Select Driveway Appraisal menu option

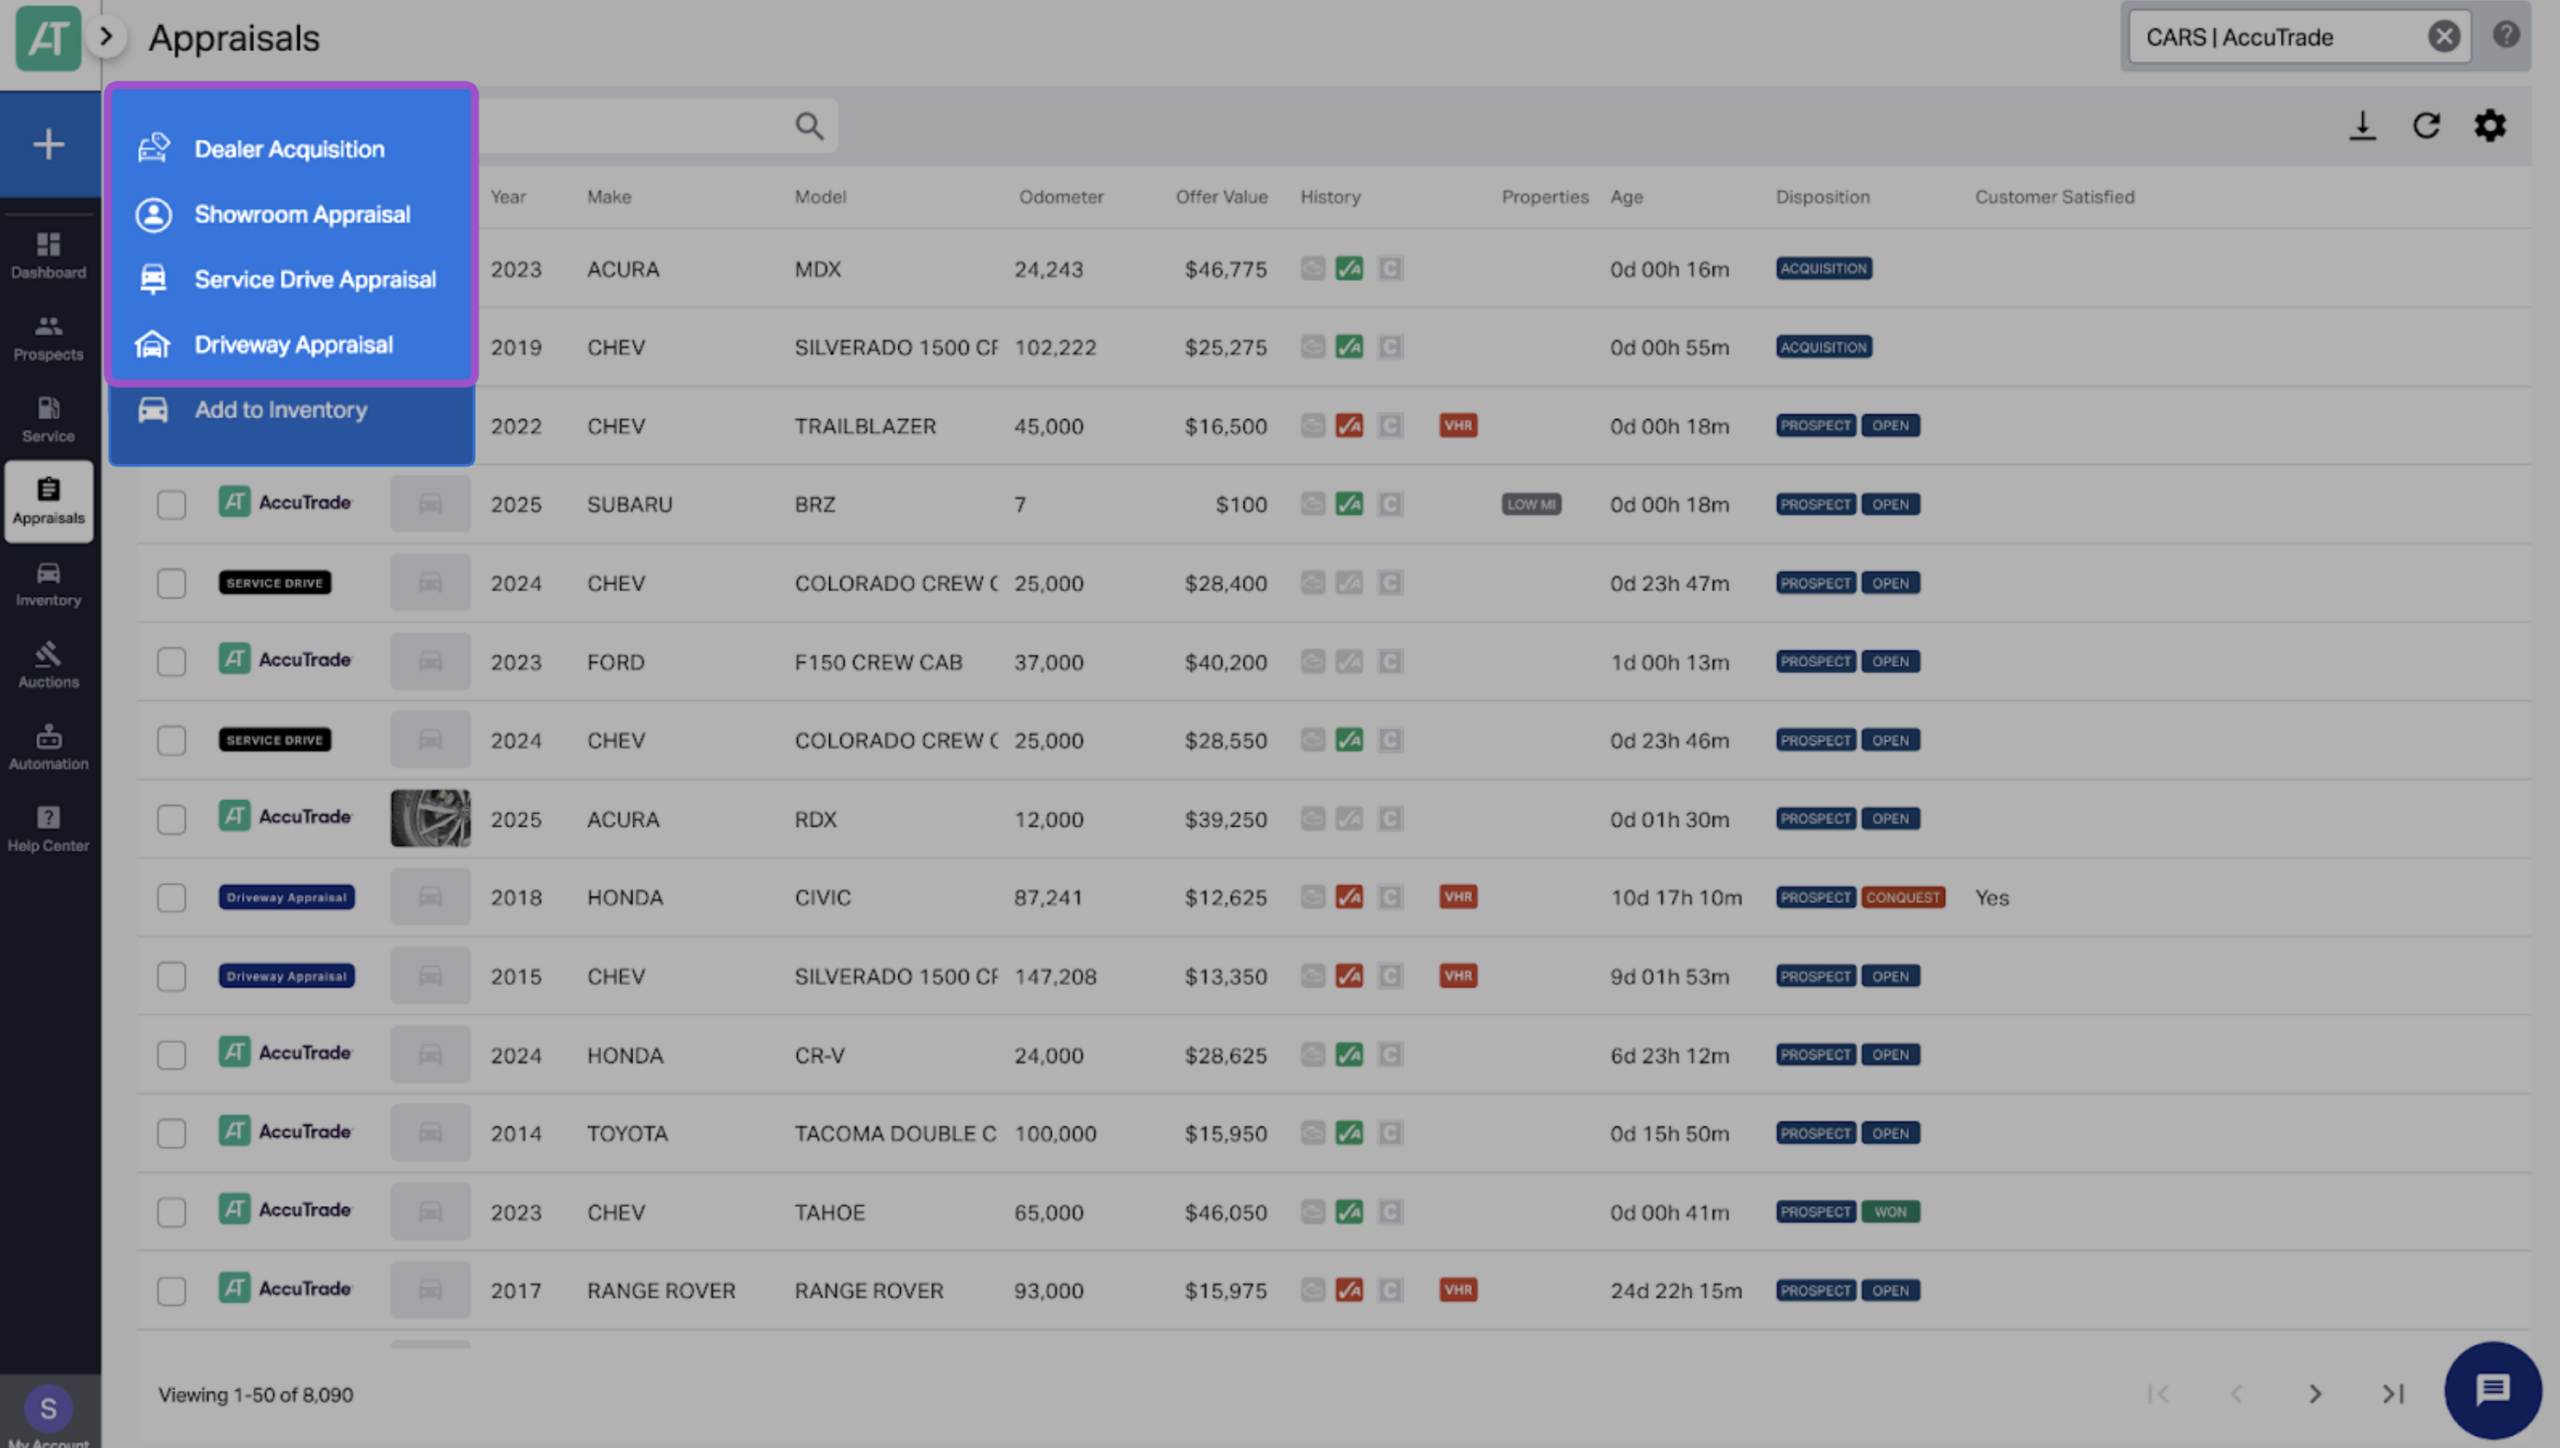[291, 345]
